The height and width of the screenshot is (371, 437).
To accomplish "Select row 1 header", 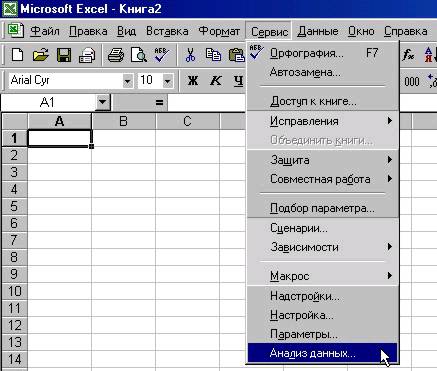I will 14,138.
